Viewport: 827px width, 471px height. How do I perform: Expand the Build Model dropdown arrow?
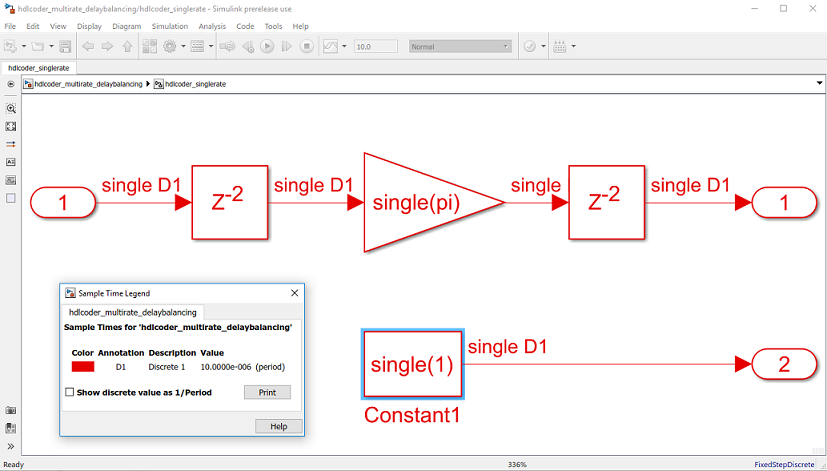click(573, 46)
